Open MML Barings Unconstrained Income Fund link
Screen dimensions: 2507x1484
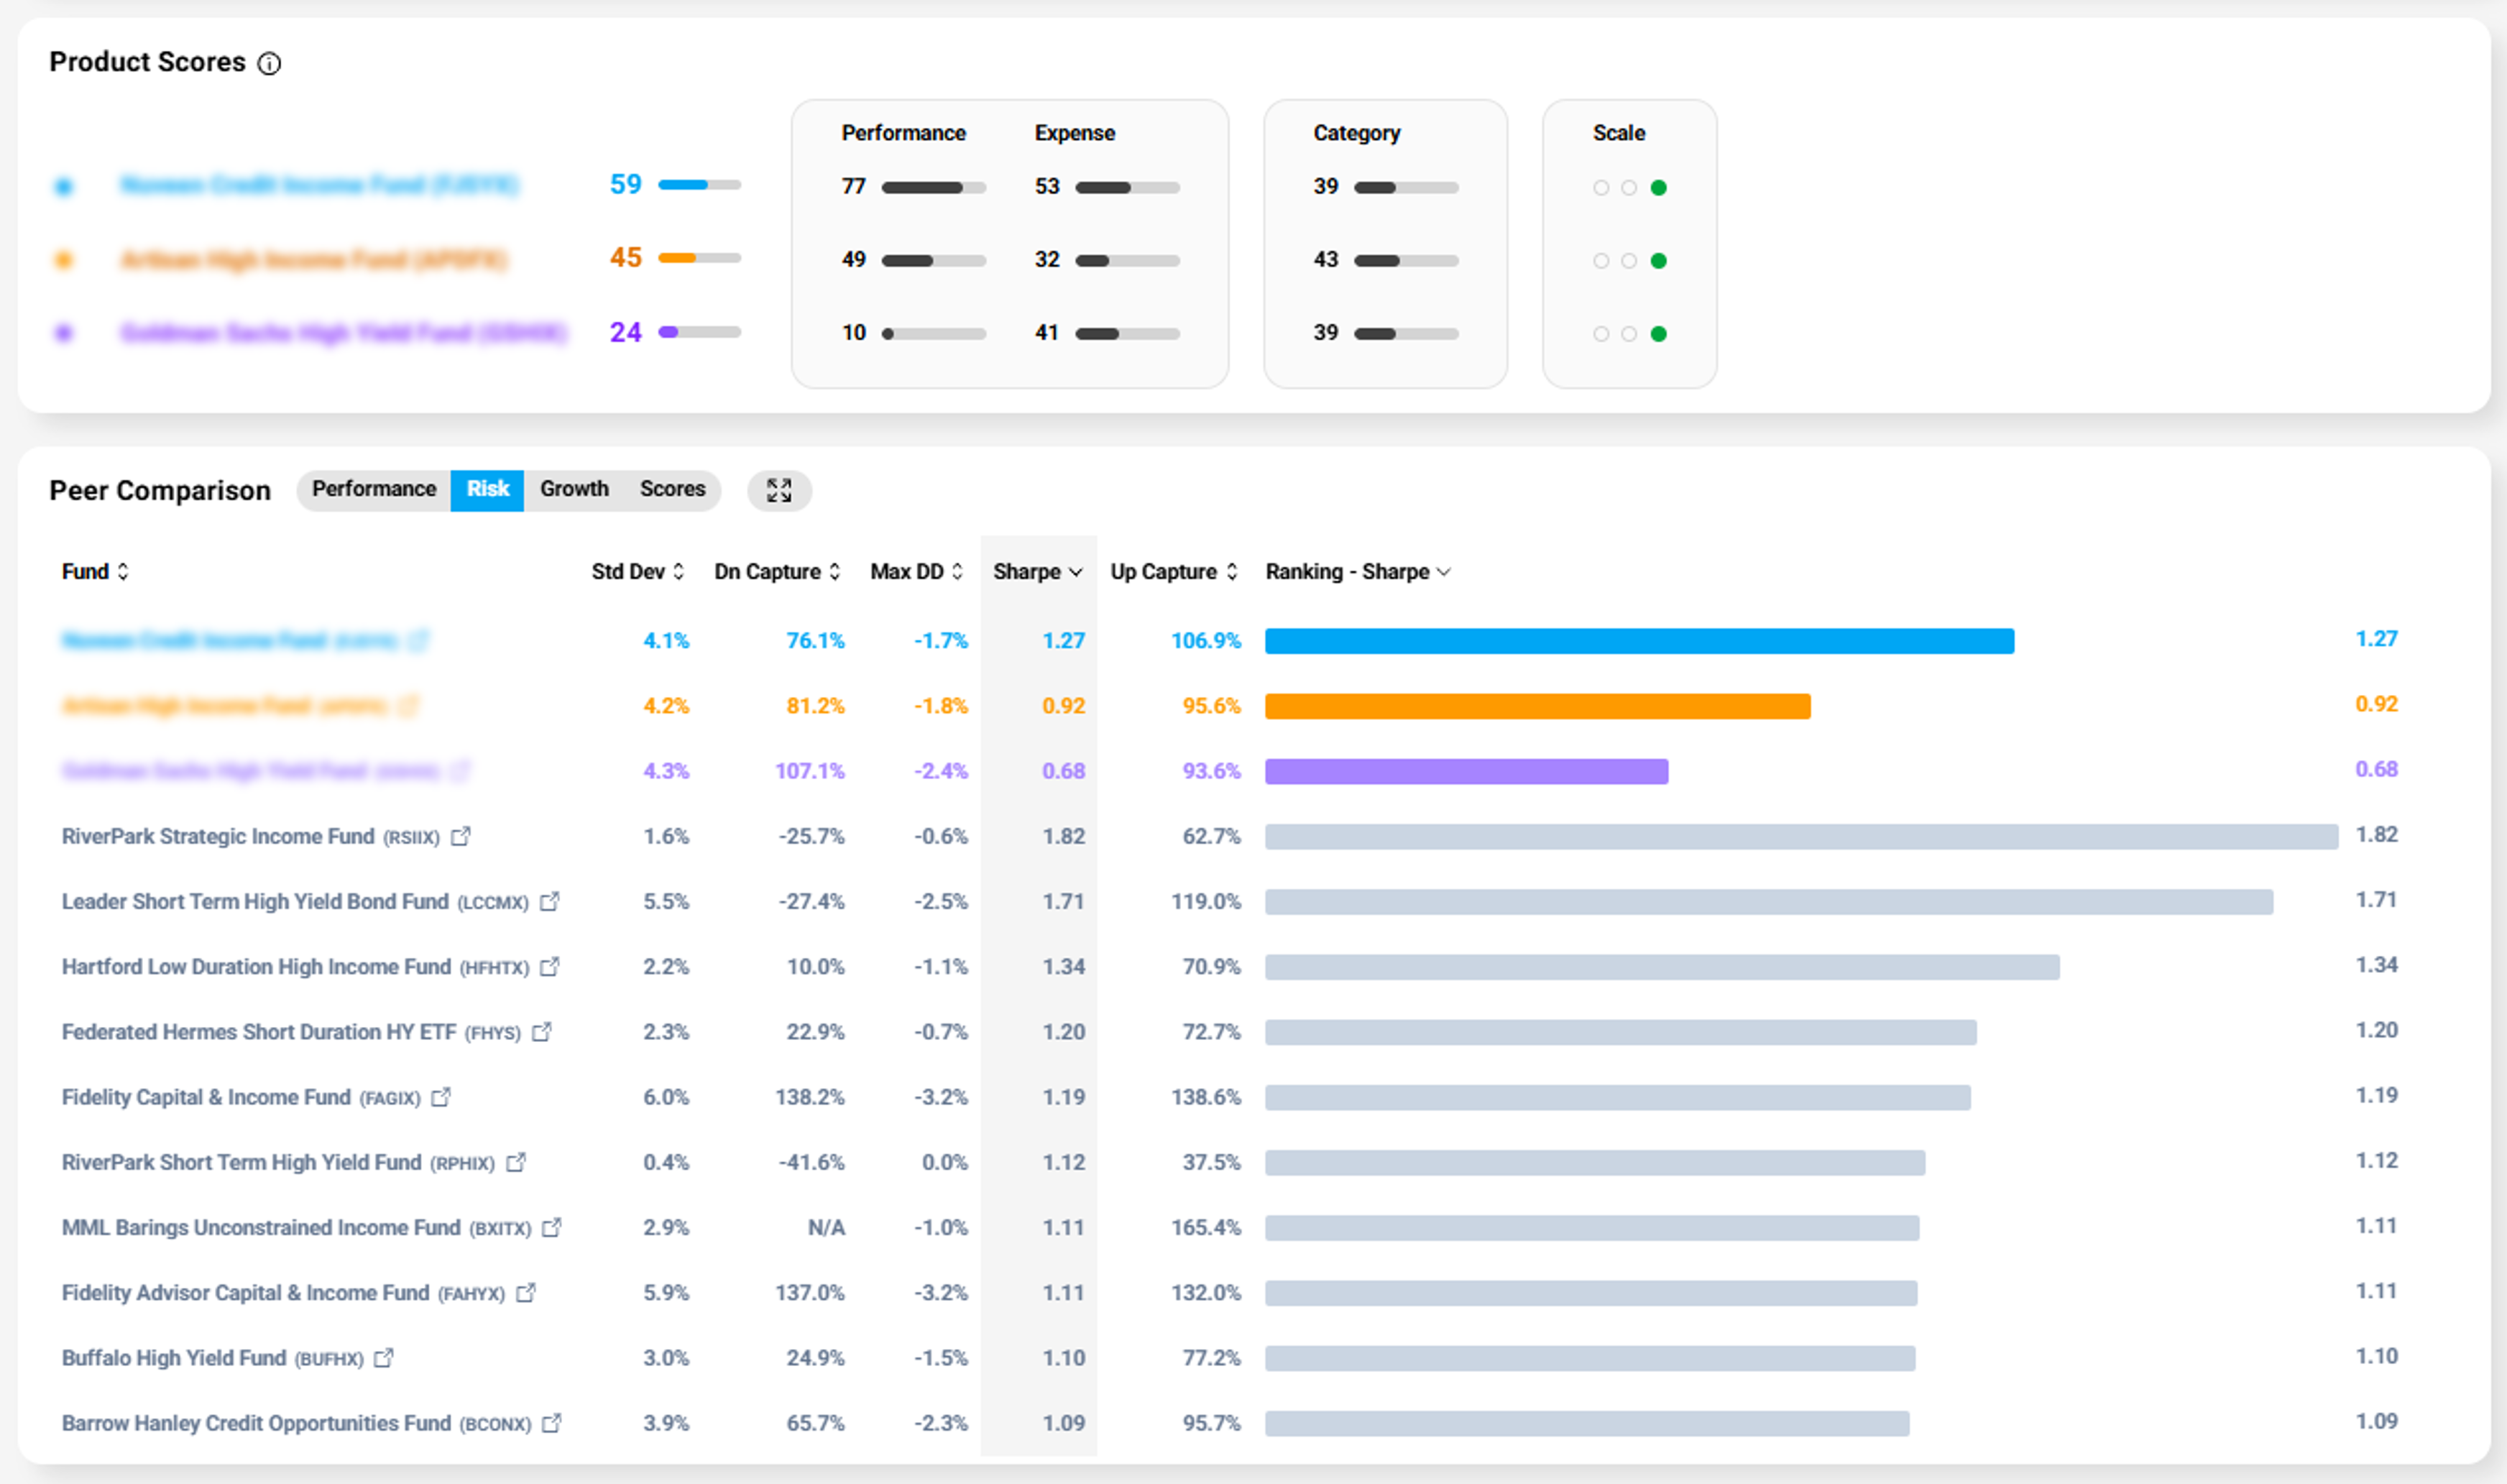296,1227
